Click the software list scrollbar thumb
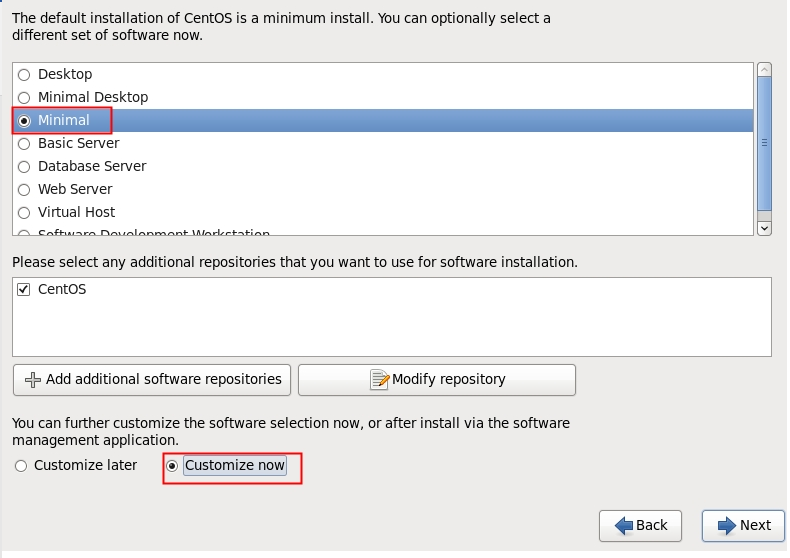Screen dimensions: 790x558 click(x=764, y=142)
